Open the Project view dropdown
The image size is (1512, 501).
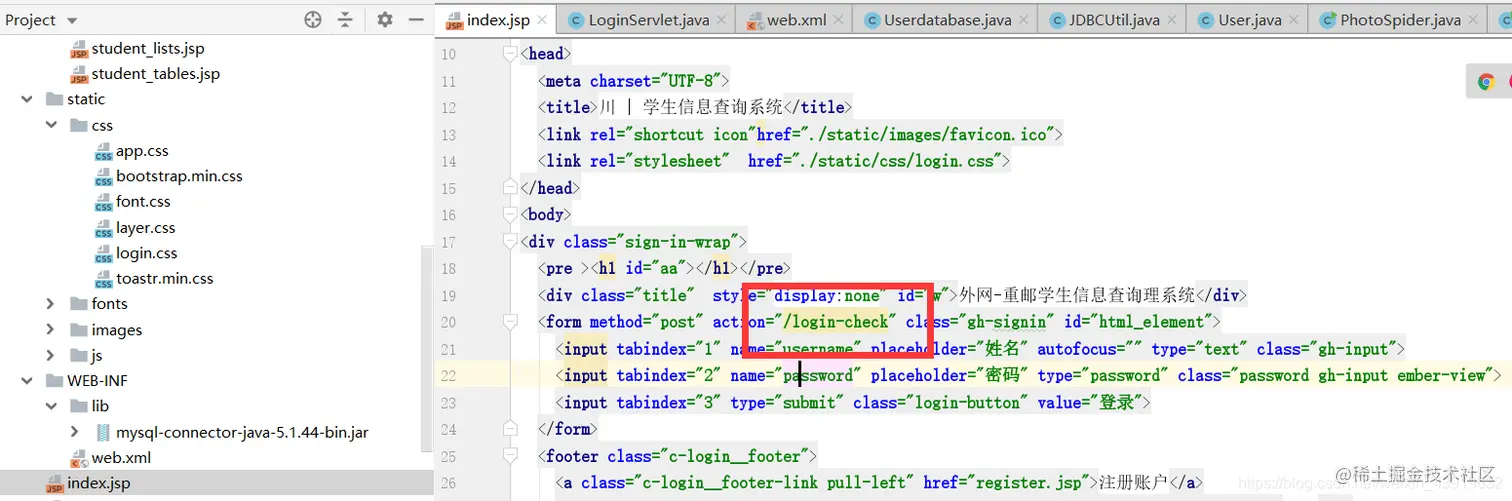[41, 20]
